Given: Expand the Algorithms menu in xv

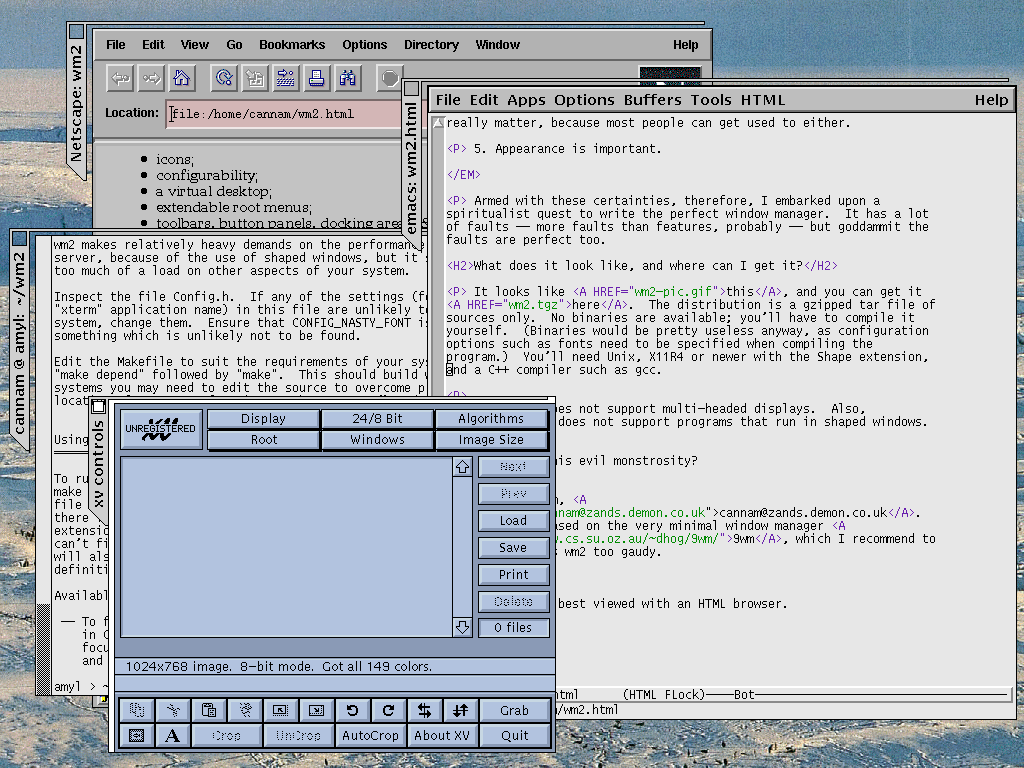Looking at the screenshot, I should point(491,419).
